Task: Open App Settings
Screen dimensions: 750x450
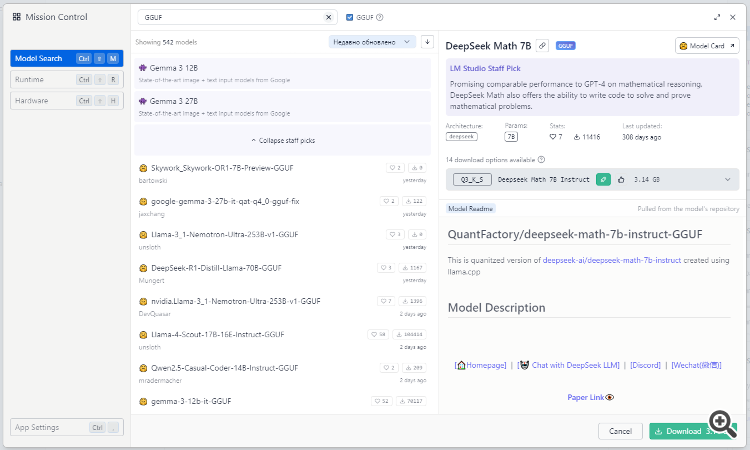Action: pos(66,427)
